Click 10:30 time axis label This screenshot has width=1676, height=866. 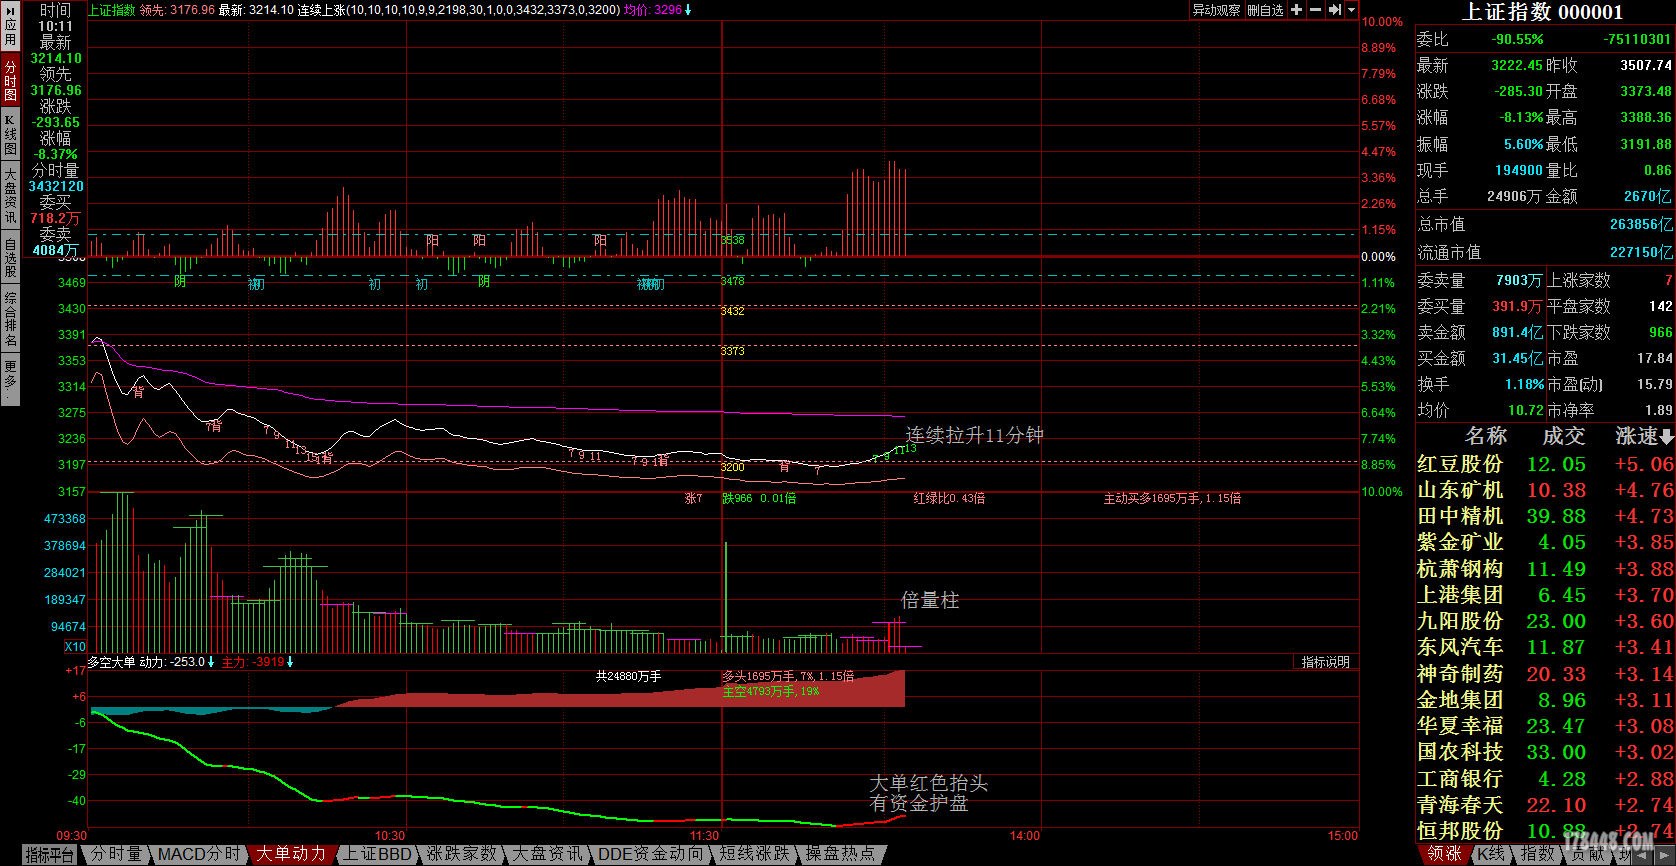pyautogui.click(x=390, y=836)
